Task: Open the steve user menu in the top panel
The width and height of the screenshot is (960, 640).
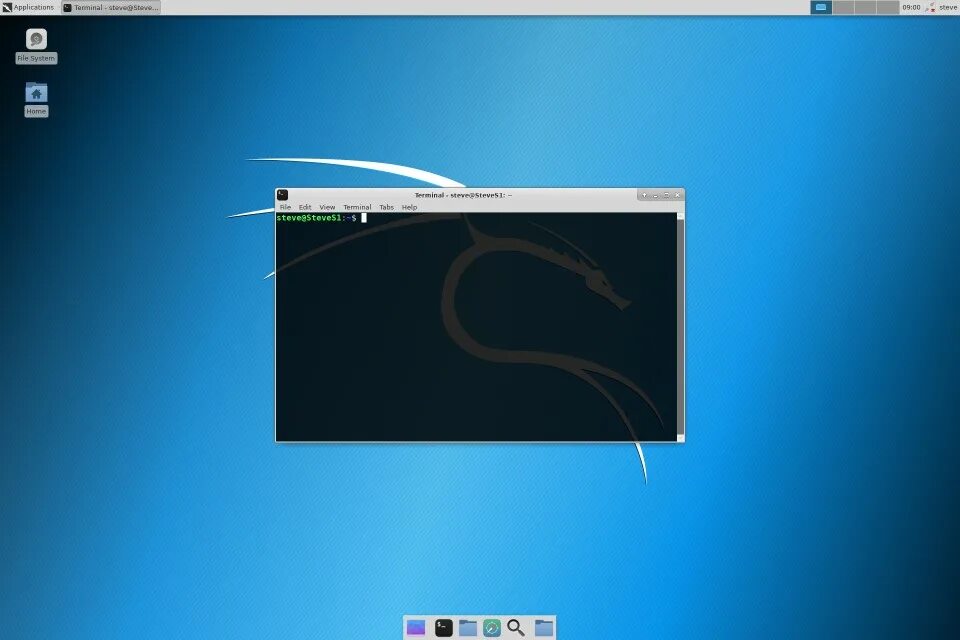Action: [948, 7]
